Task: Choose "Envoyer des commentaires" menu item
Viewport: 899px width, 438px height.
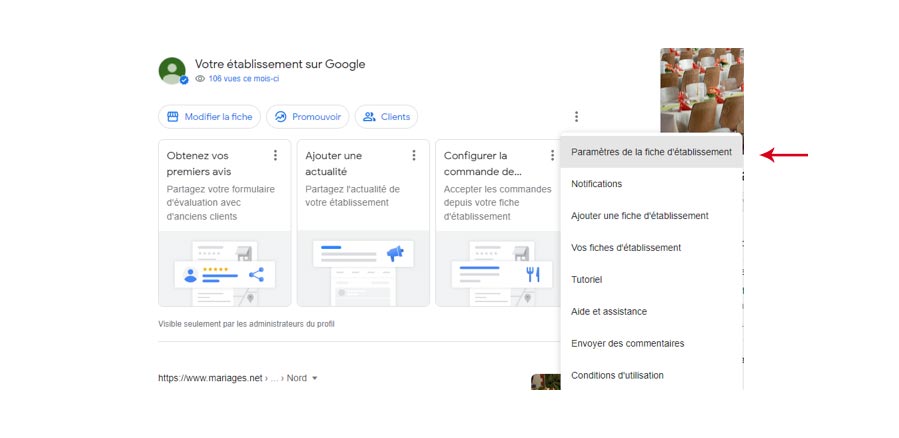Action: [x=651, y=343]
